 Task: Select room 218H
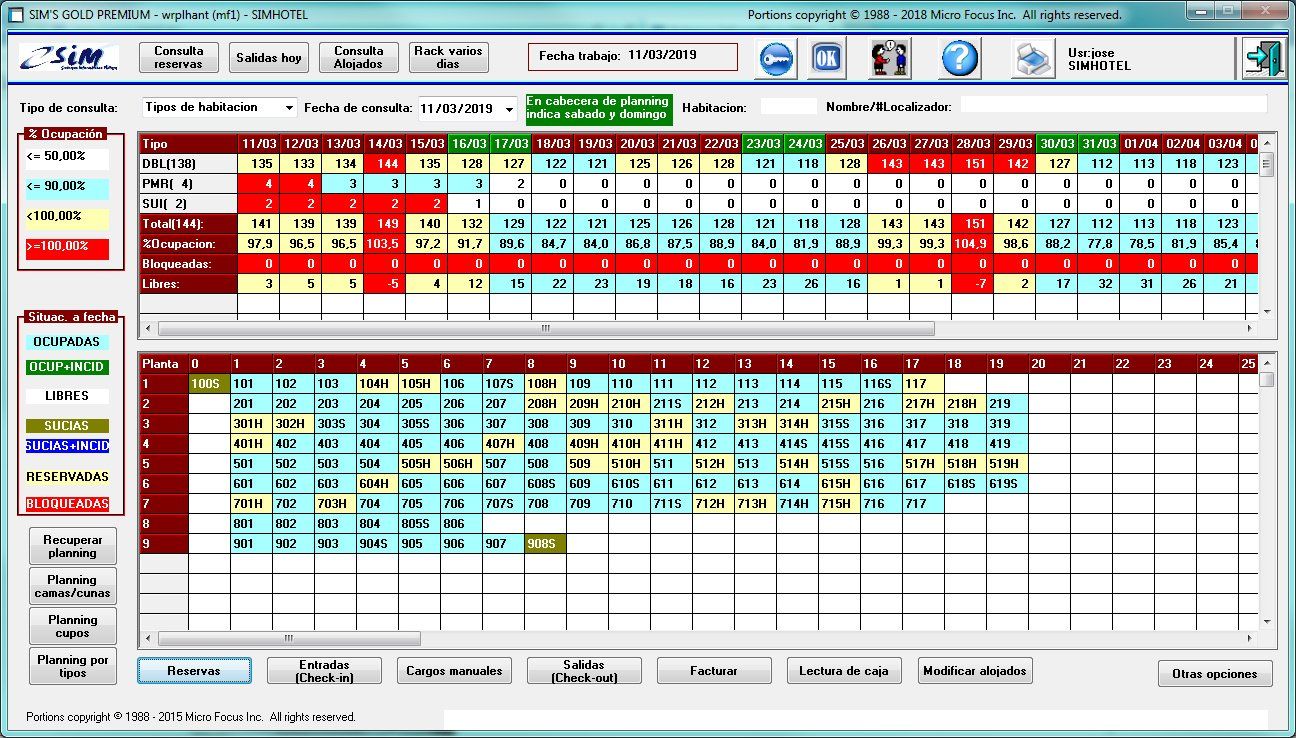(965, 403)
